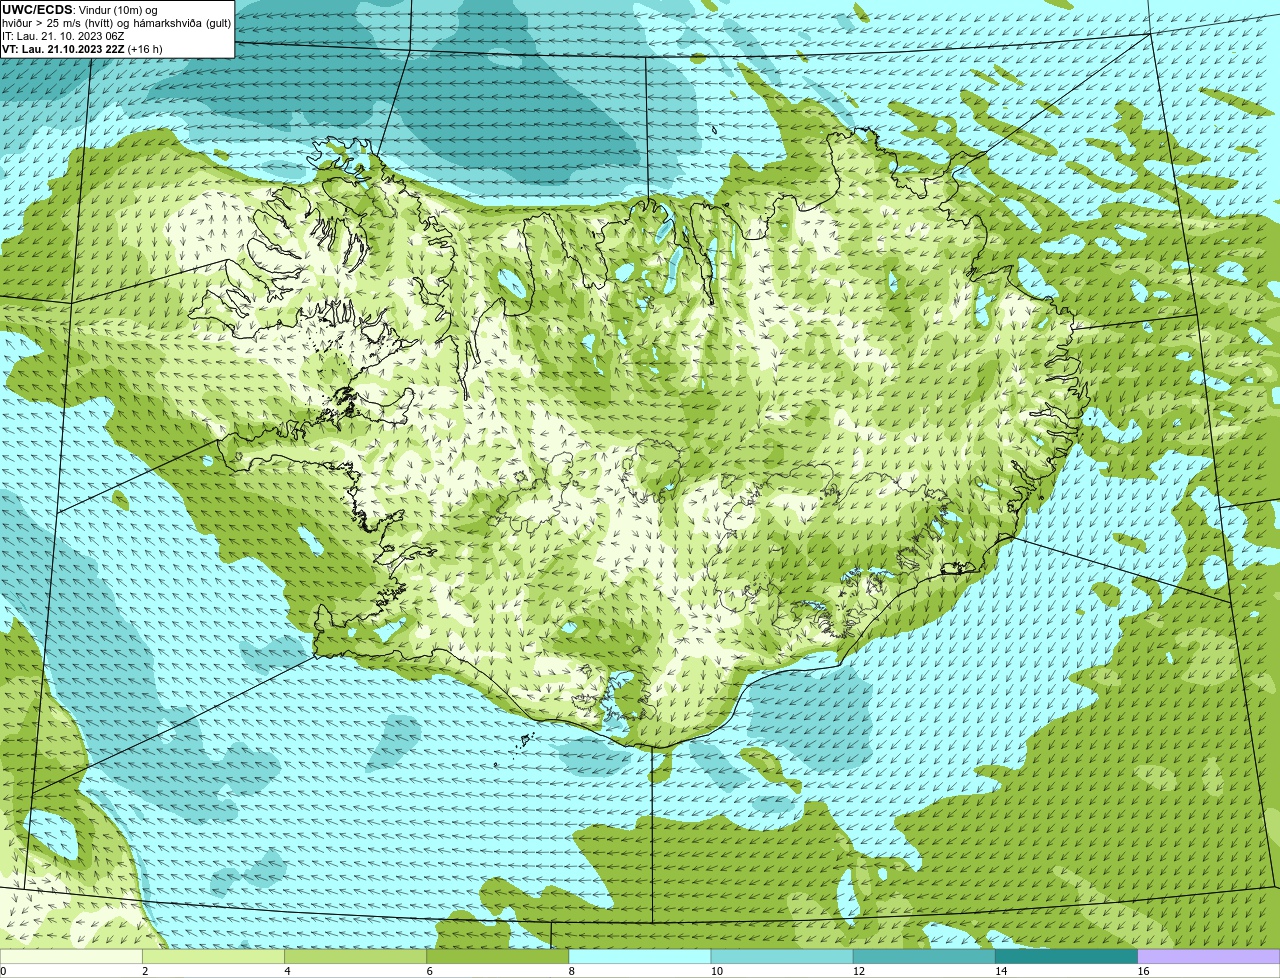Click the scale label '2'
Image resolution: width=1280 pixels, height=978 pixels.
click(x=145, y=971)
